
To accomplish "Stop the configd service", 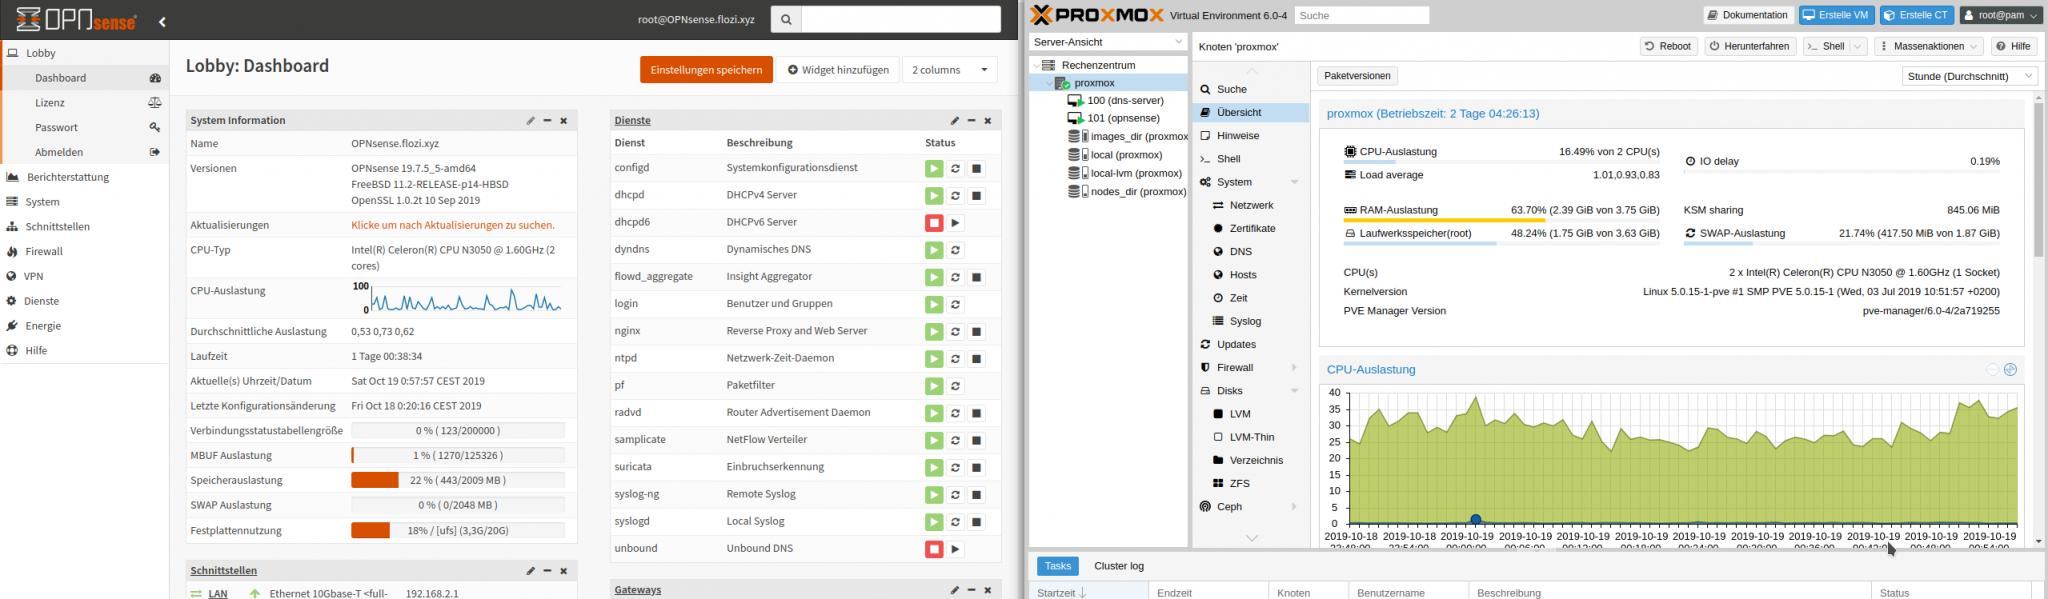I will pos(977,169).
